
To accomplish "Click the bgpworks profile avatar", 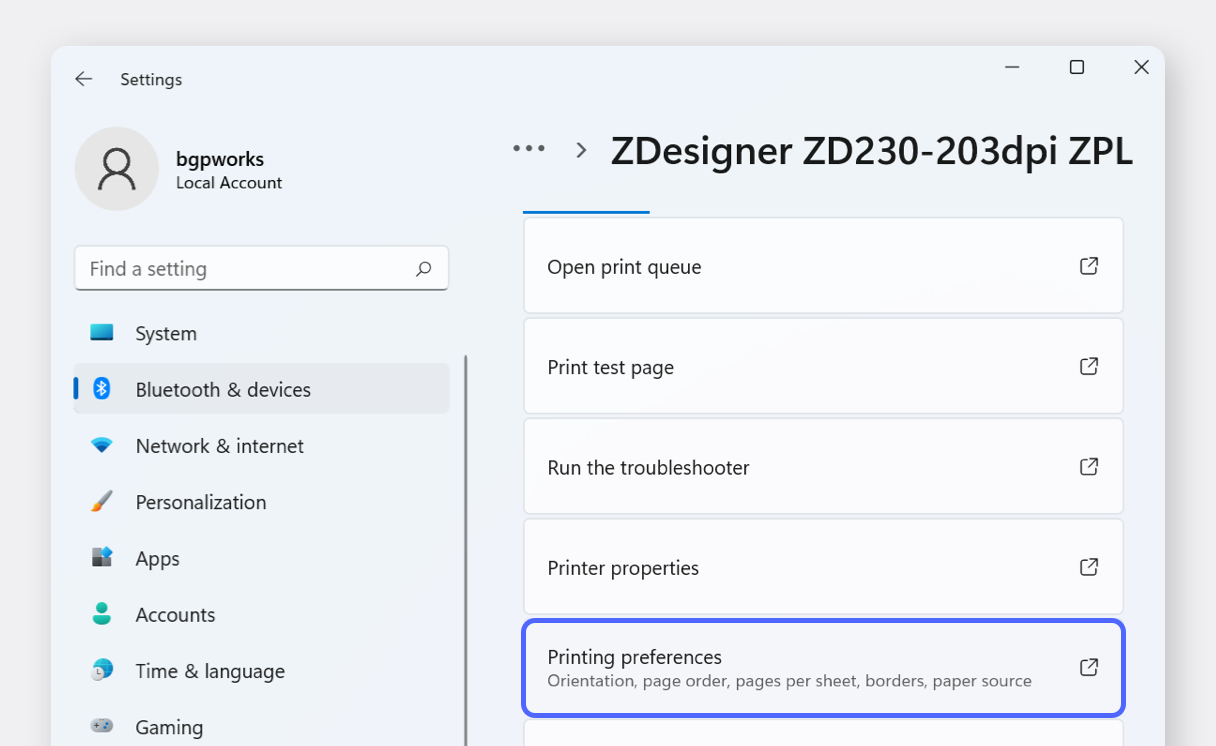I will 117,169.
